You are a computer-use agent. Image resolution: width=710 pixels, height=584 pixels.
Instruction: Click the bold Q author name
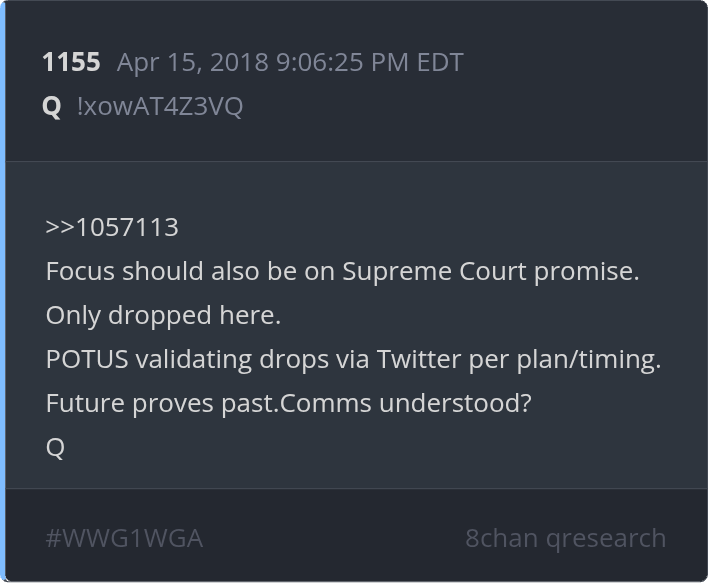click(x=52, y=106)
